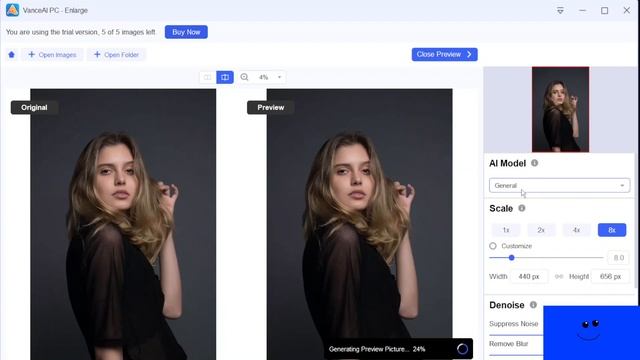Image resolution: width=640 pixels, height=360 pixels.
Task: Switch to single view layout icon
Action: (208, 77)
